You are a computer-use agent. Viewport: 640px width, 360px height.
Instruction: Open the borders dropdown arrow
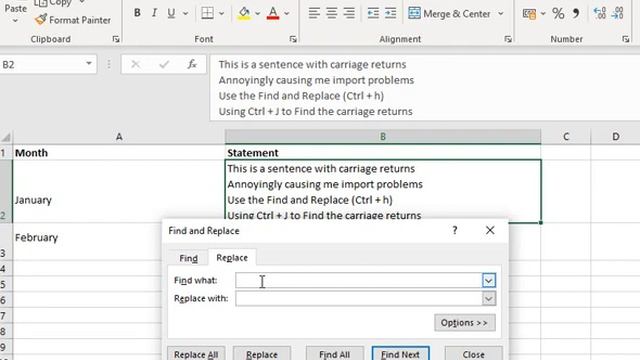point(222,13)
